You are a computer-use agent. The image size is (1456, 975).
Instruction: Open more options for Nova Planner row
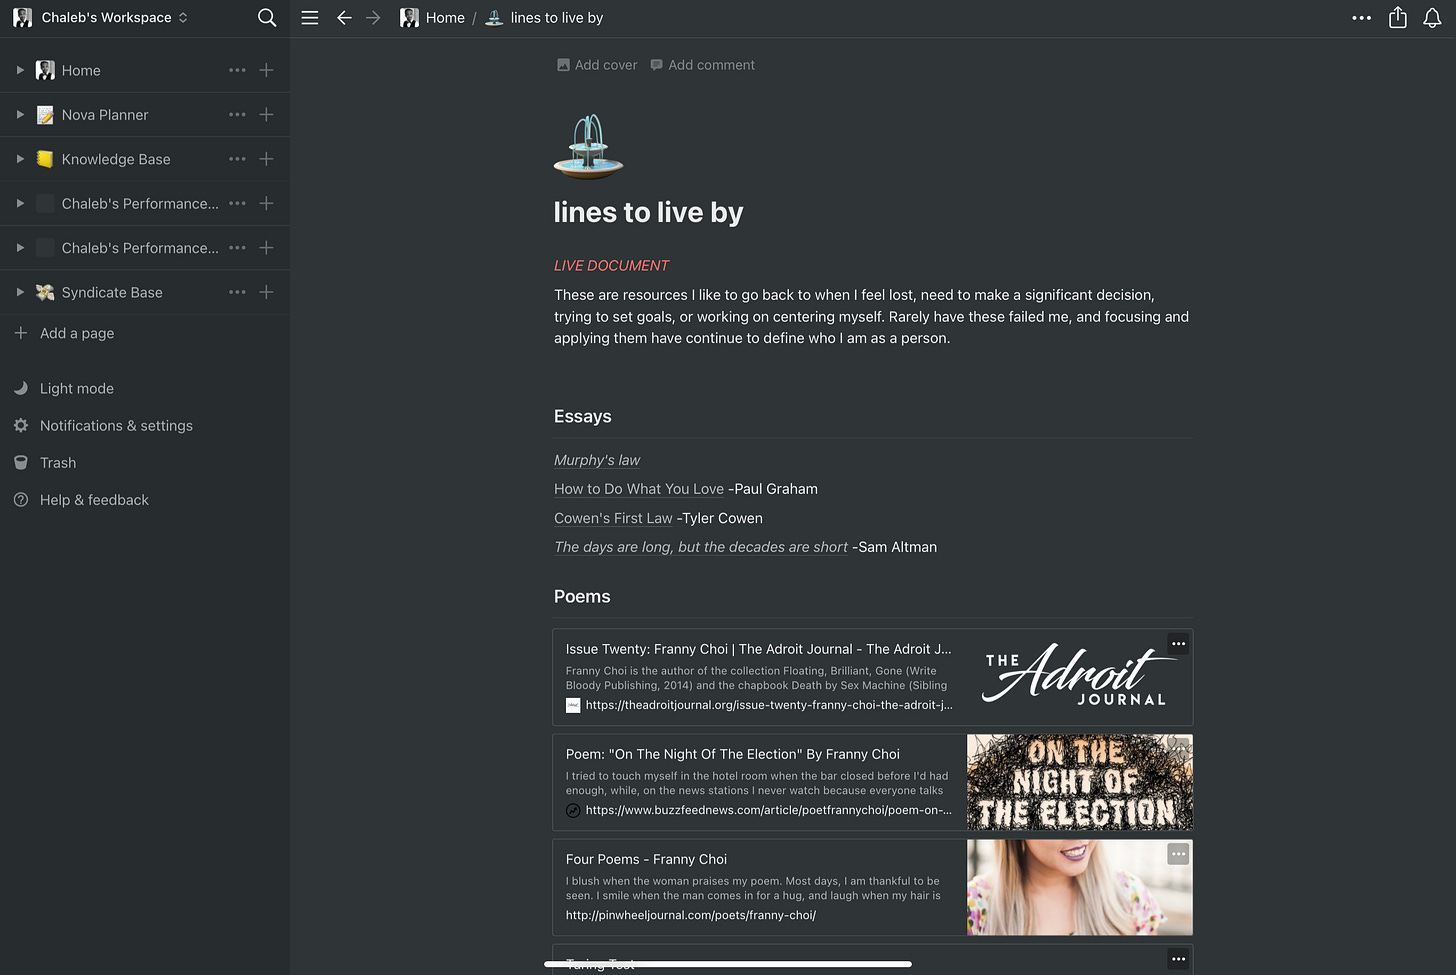coord(237,115)
